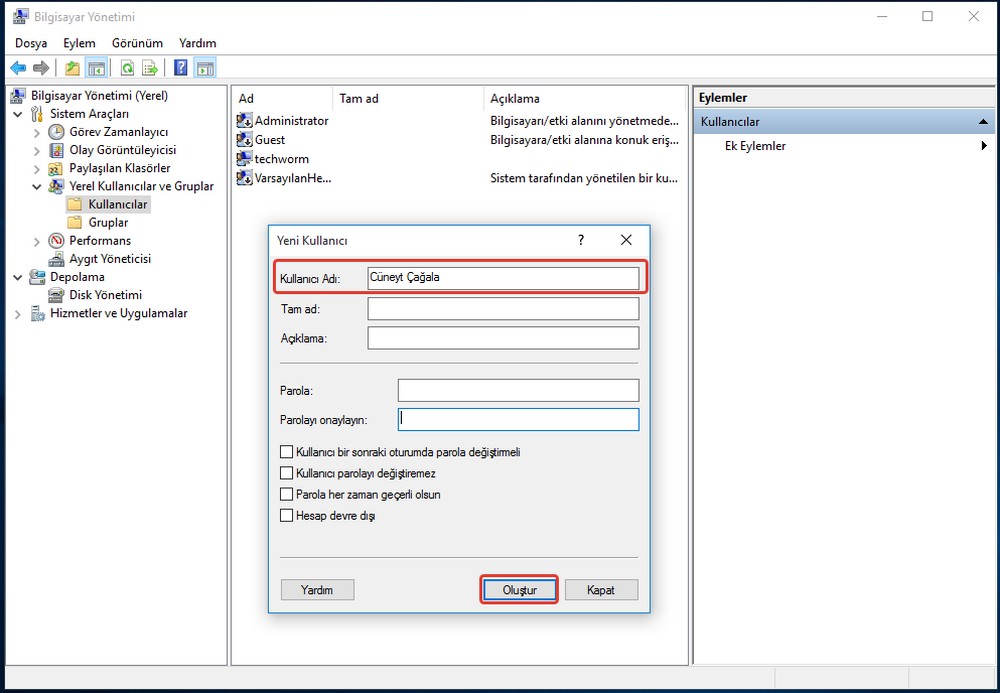Image resolution: width=1000 pixels, height=693 pixels.
Task: Expand the Ek Eylemler submenu arrow
Action: pyautogui.click(x=985, y=146)
